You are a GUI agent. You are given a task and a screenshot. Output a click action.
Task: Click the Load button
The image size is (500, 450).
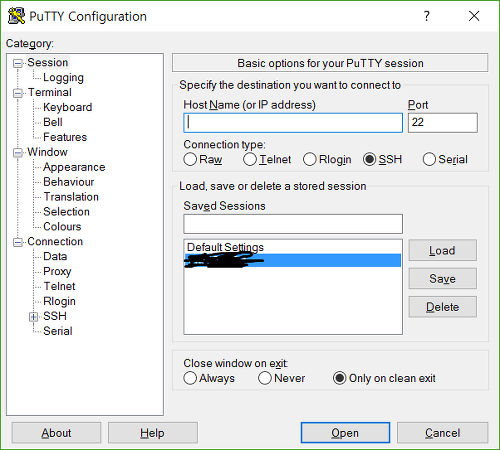442,250
